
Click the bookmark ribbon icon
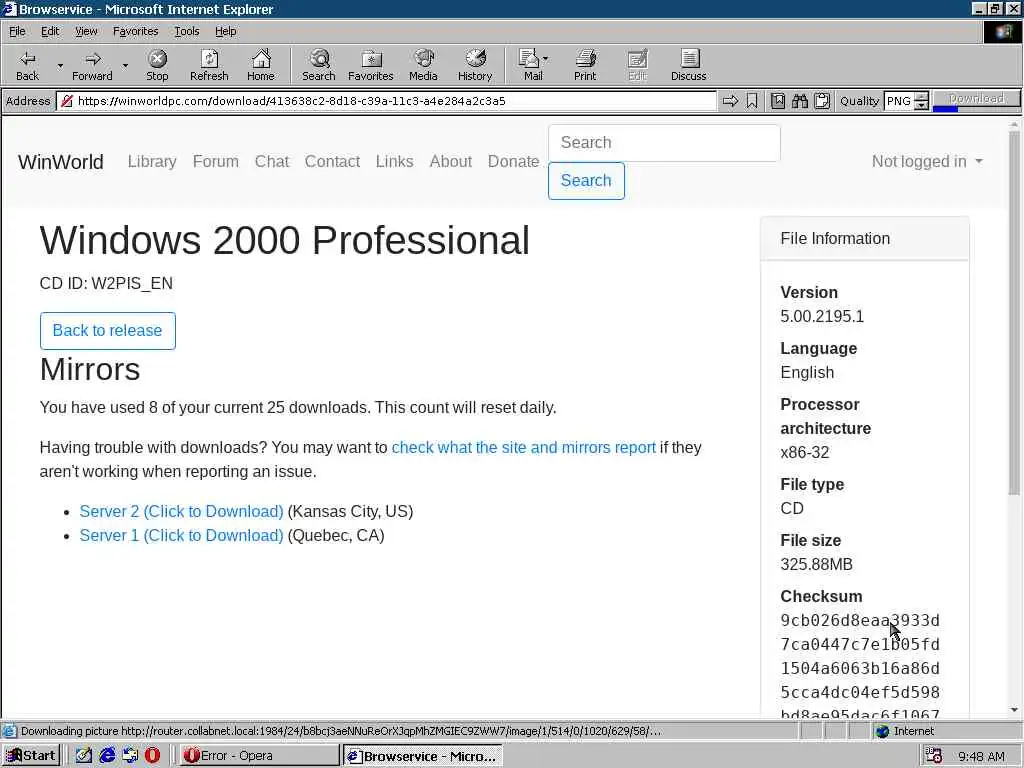[x=752, y=101]
